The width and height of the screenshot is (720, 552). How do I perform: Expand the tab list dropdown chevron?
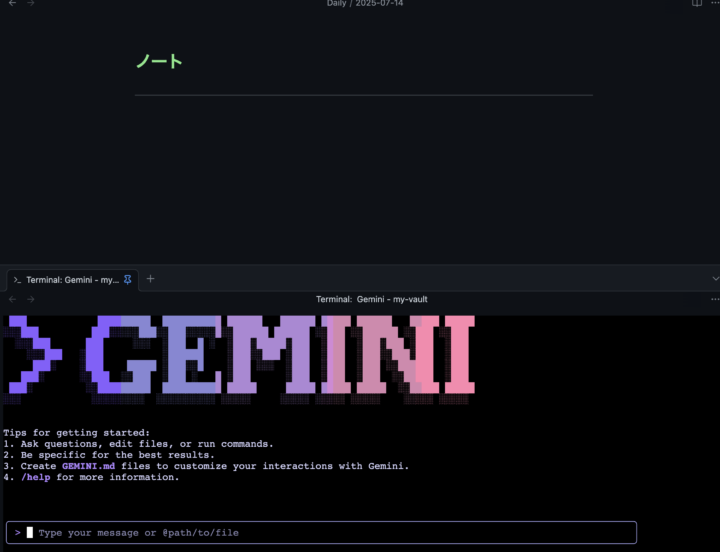[x=715, y=279]
